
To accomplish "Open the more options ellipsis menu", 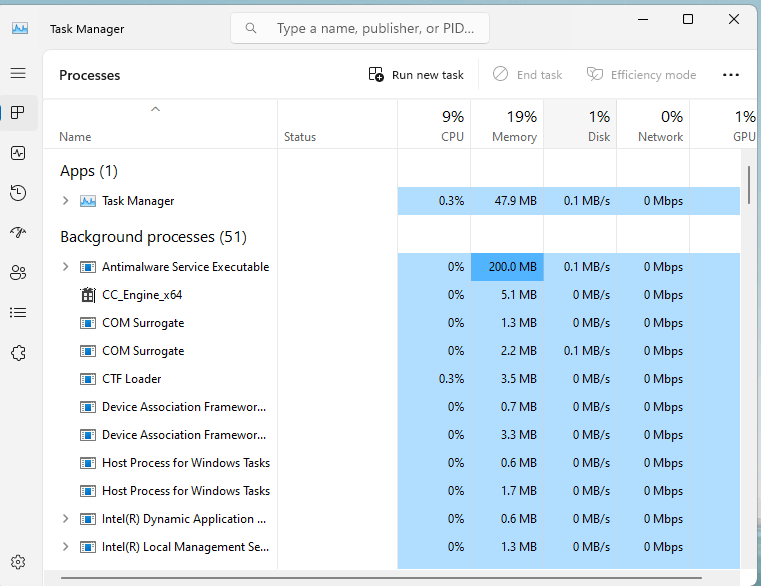I will 730,75.
